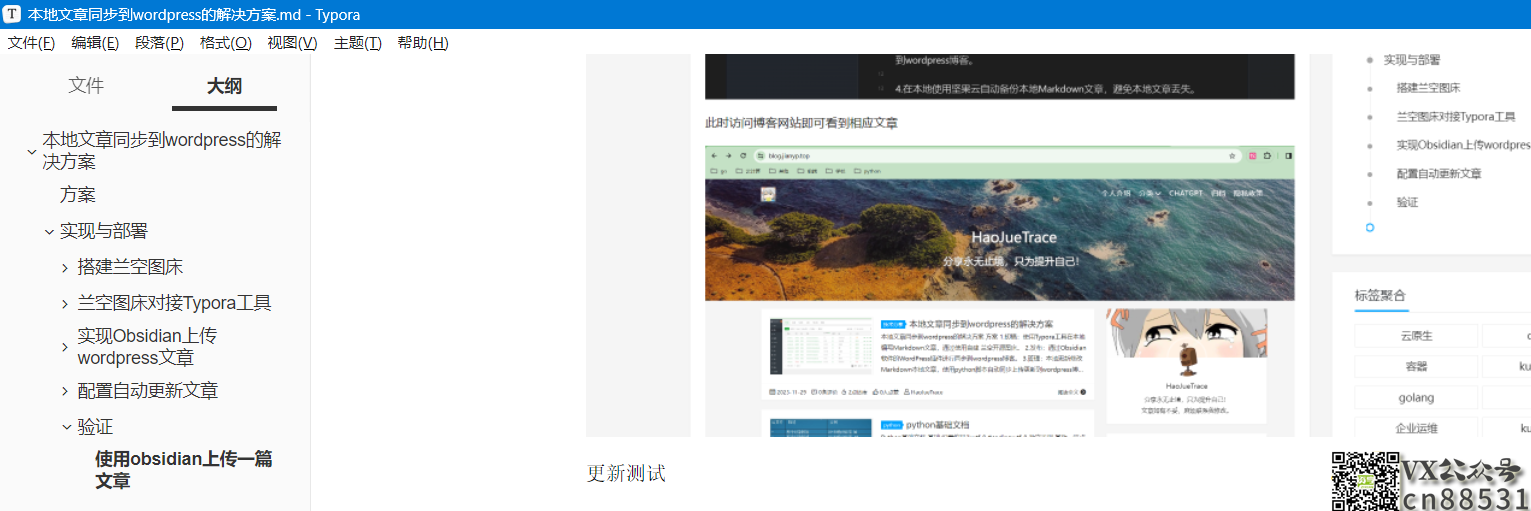The height and width of the screenshot is (511, 1531).
Task: Click the python bookmark folder in embedded browser
Action: (x=868, y=171)
